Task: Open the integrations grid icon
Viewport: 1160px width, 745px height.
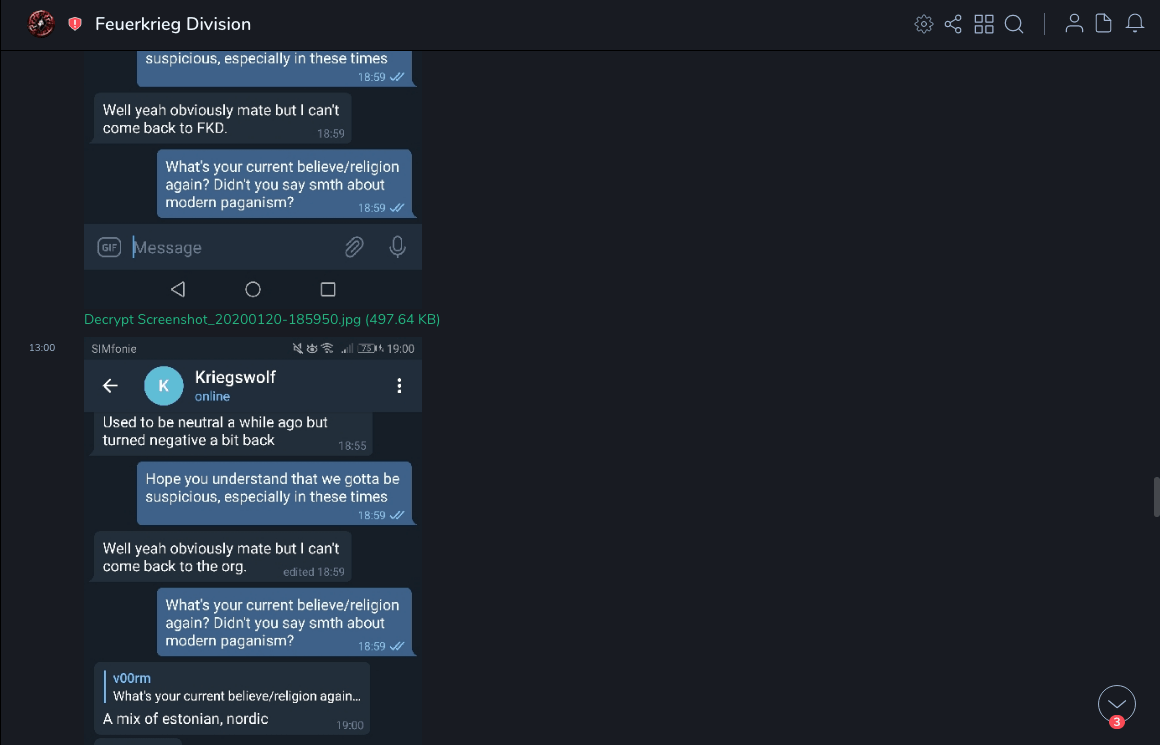Action: coord(984,24)
